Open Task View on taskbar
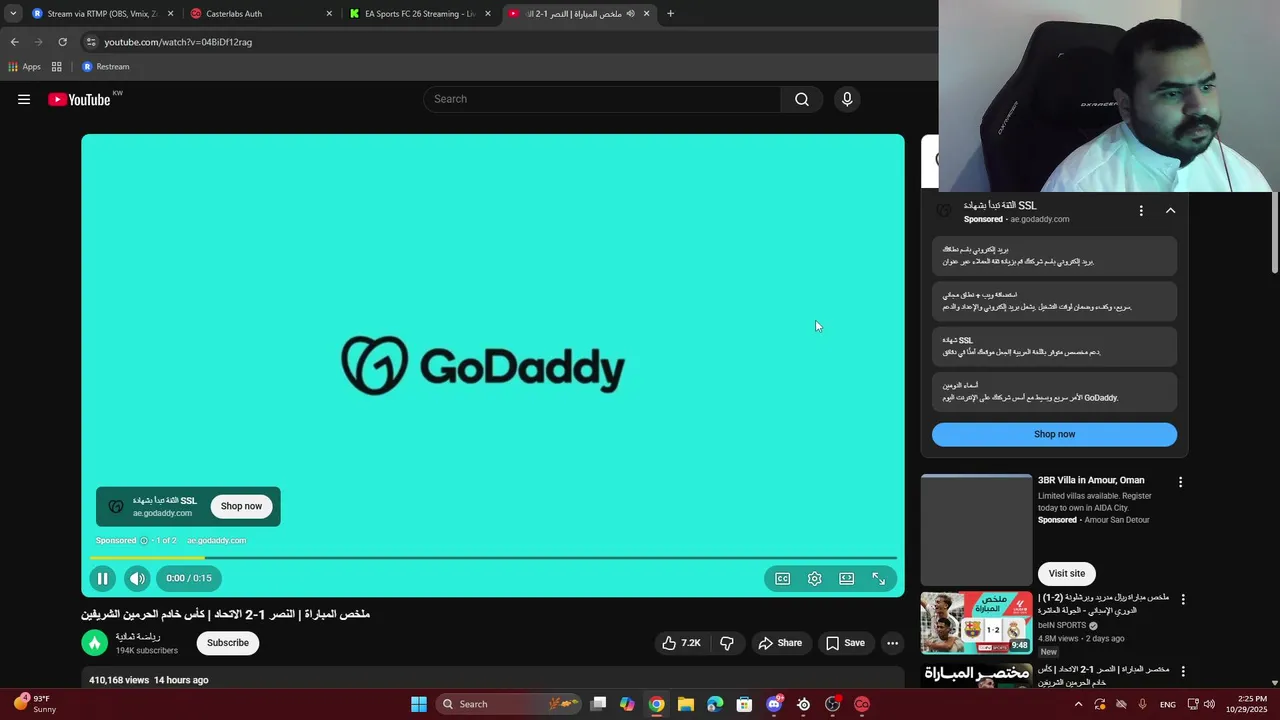The width and height of the screenshot is (1280, 720). coord(598,704)
